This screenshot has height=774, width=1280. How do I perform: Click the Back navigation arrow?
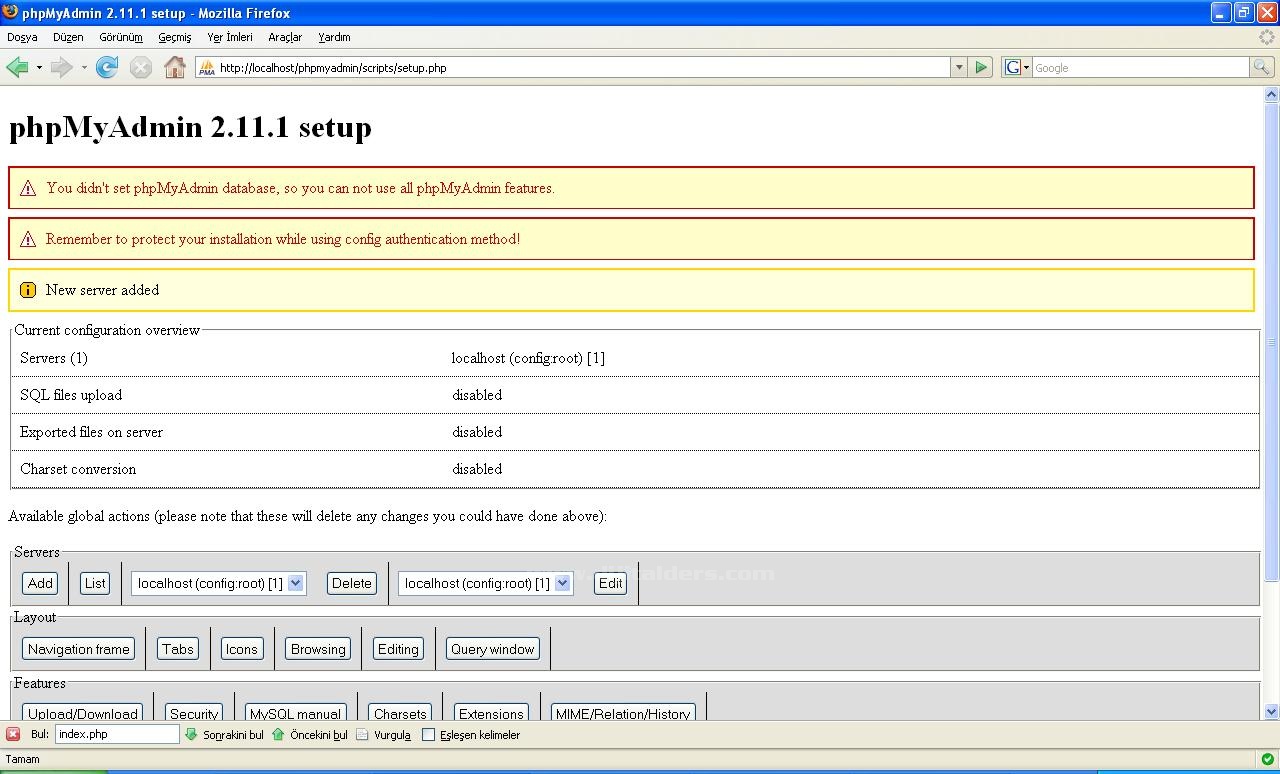pyautogui.click(x=17, y=67)
